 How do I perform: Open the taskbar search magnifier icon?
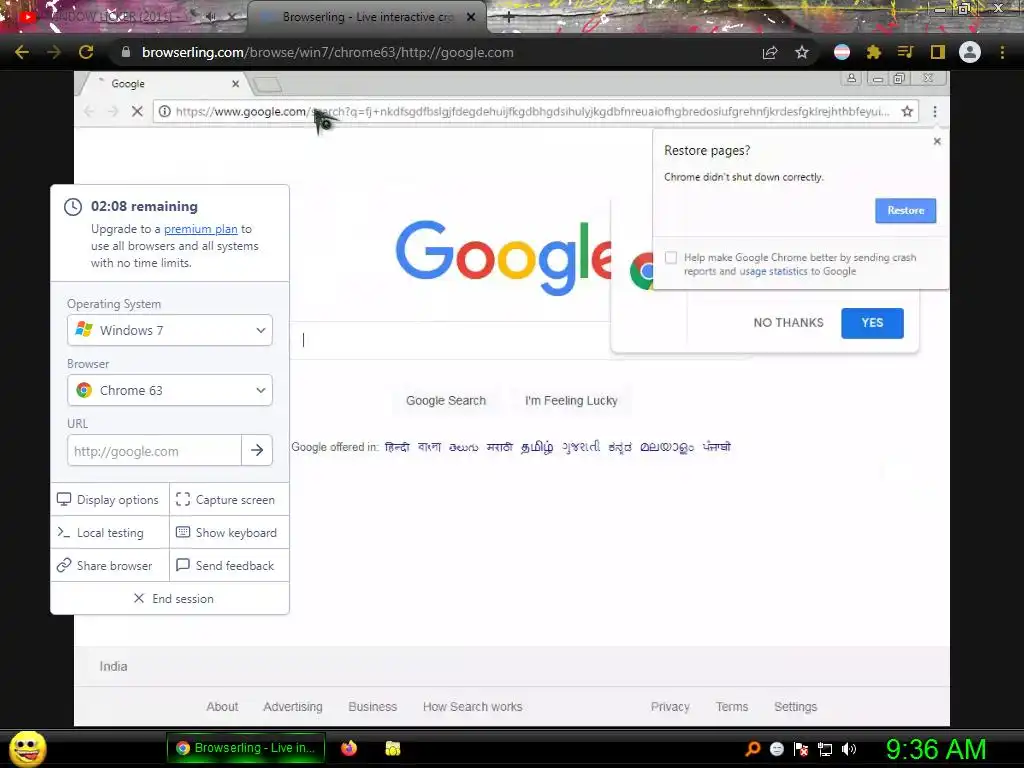[x=752, y=748]
